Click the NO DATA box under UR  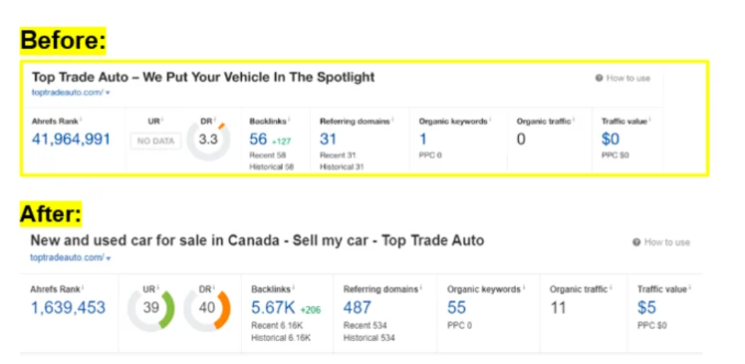(156, 141)
